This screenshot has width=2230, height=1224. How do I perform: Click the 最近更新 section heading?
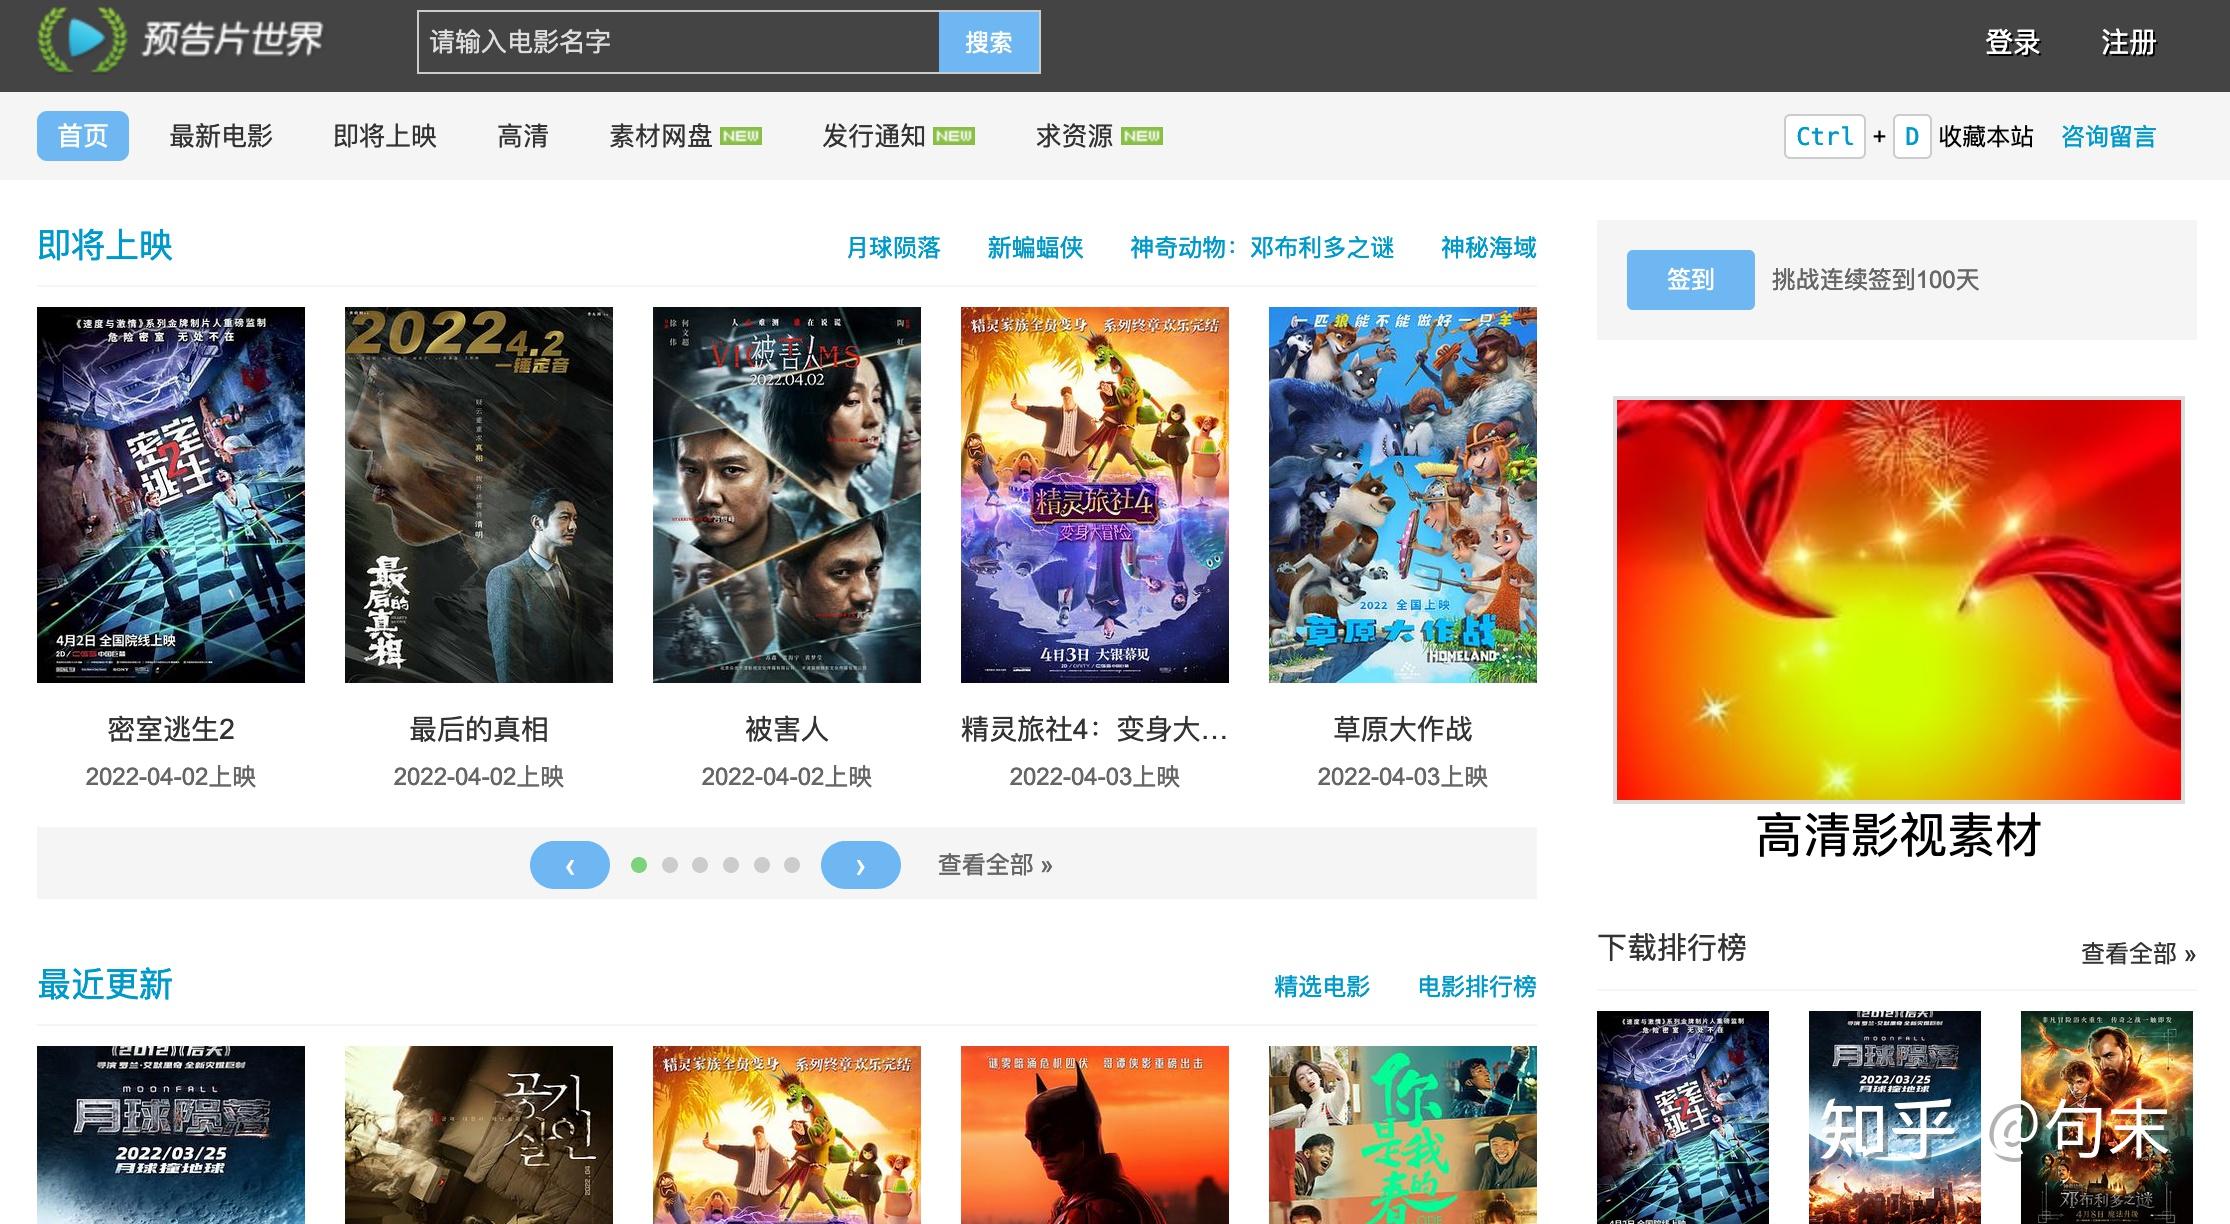click(105, 984)
